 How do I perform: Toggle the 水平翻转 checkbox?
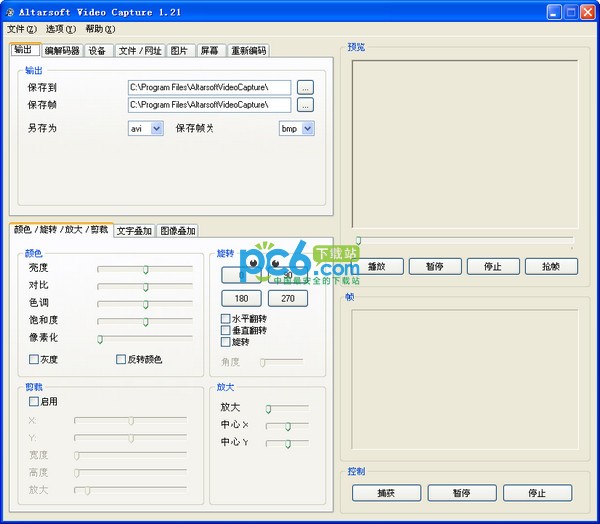click(x=225, y=318)
